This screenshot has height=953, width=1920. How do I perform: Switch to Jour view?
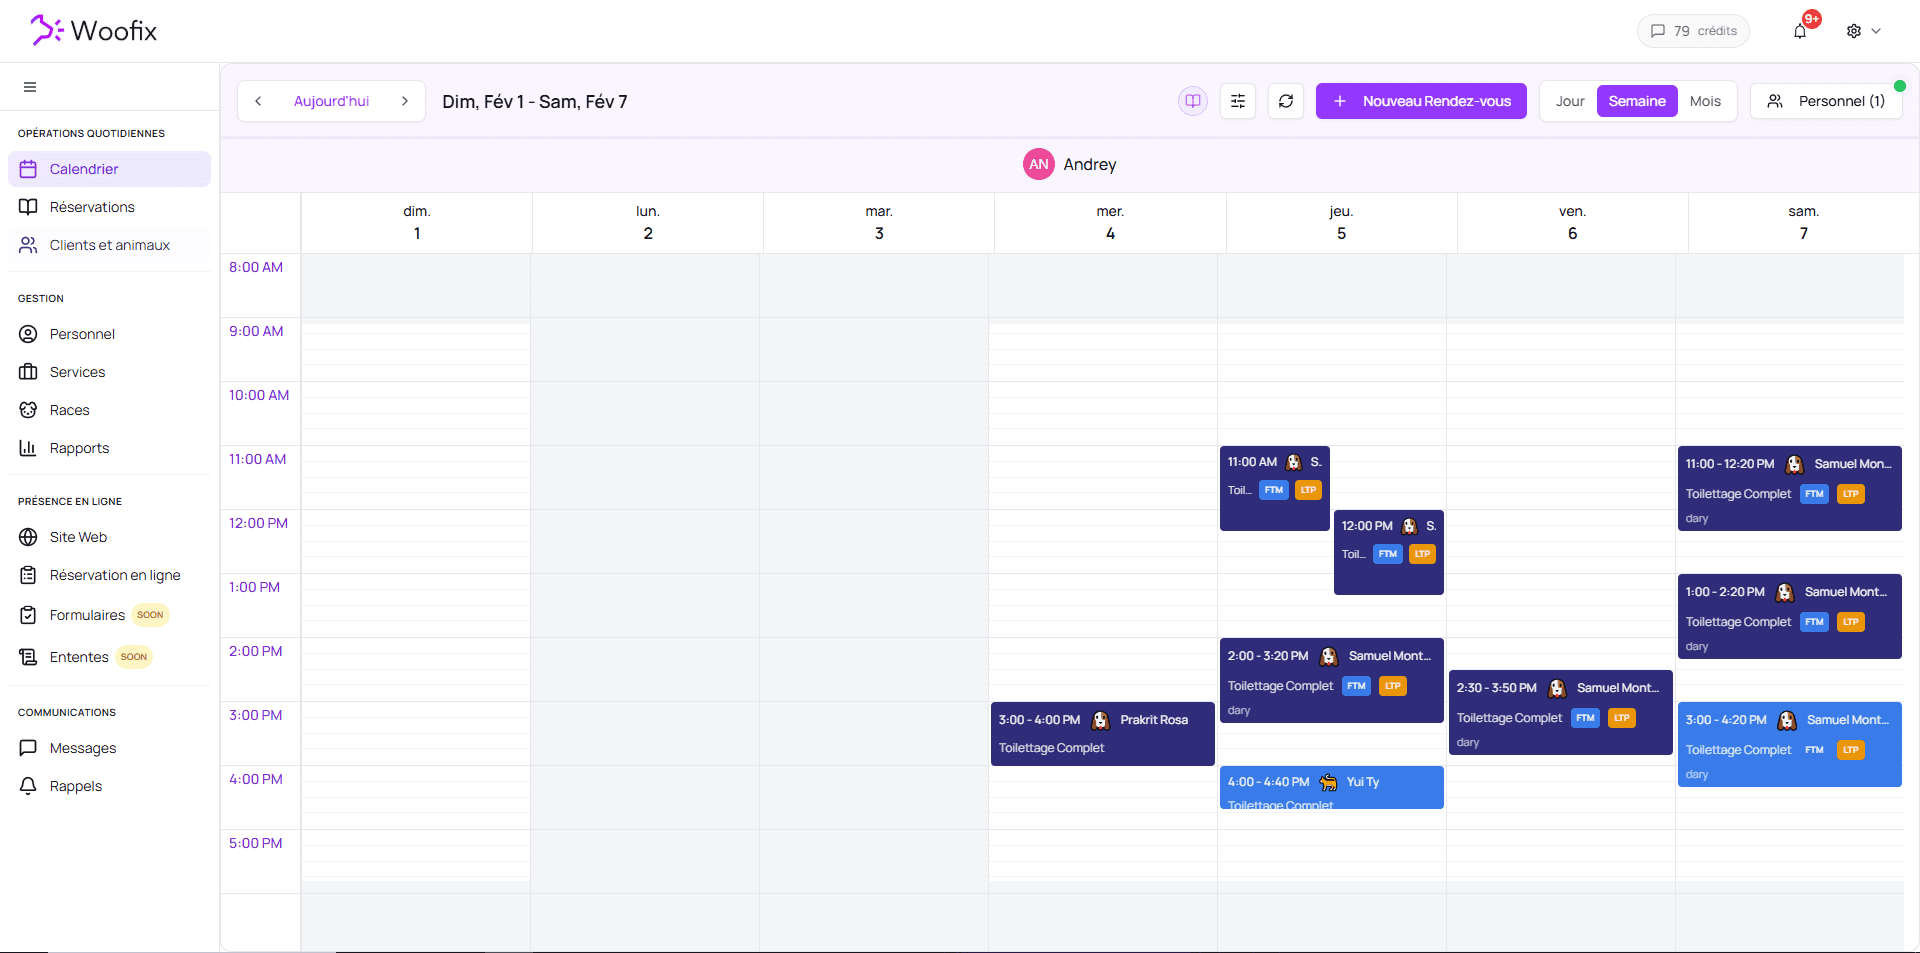[1569, 101]
